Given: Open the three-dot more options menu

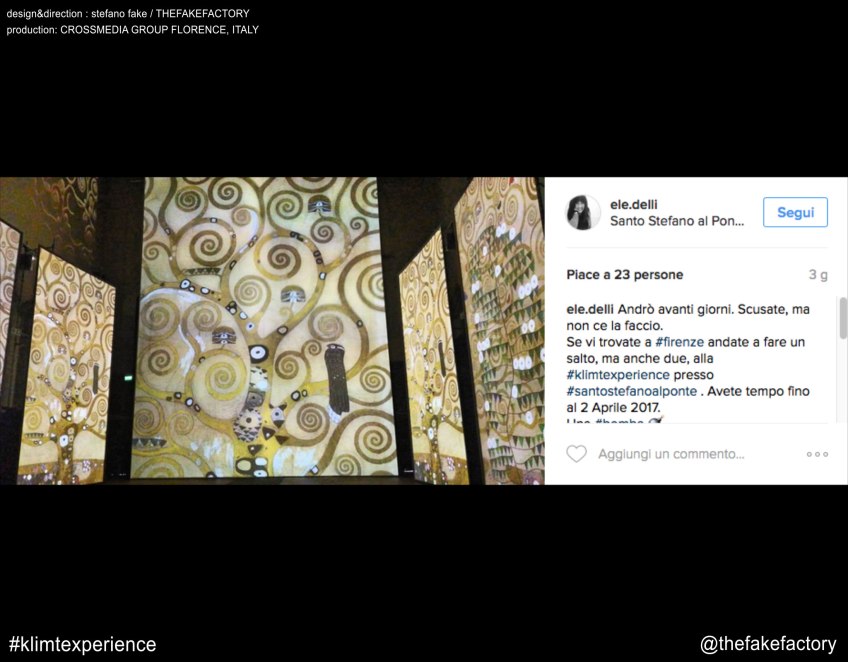Looking at the screenshot, I should tap(817, 454).
